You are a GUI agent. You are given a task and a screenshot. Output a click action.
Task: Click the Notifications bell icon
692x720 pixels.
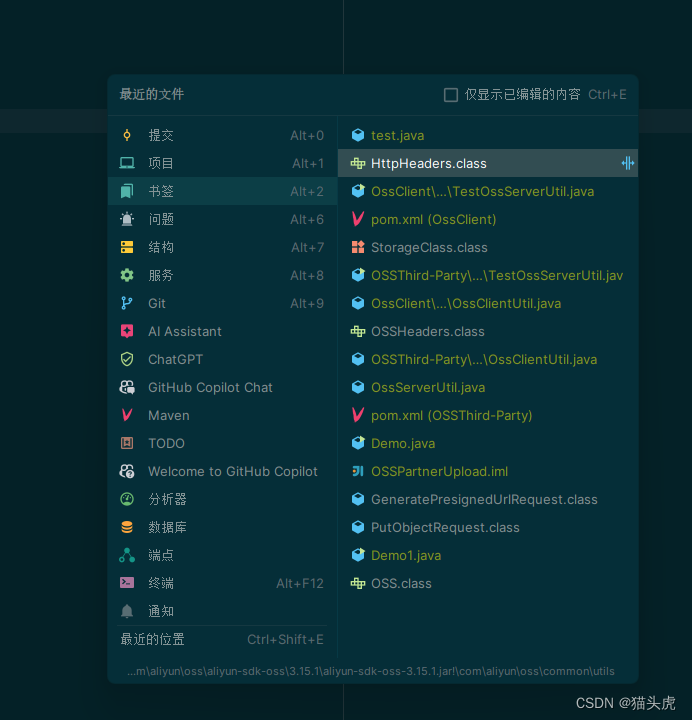(127, 611)
